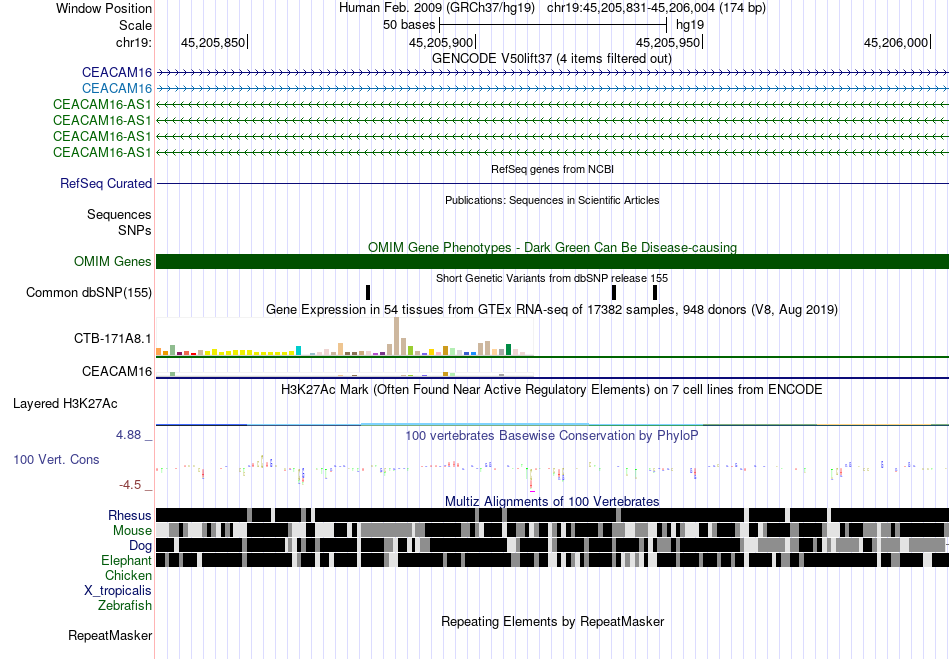The width and height of the screenshot is (950, 659).
Task: Click the cyan CTB-171A8.1 expression bar
Action: tap(299, 351)
